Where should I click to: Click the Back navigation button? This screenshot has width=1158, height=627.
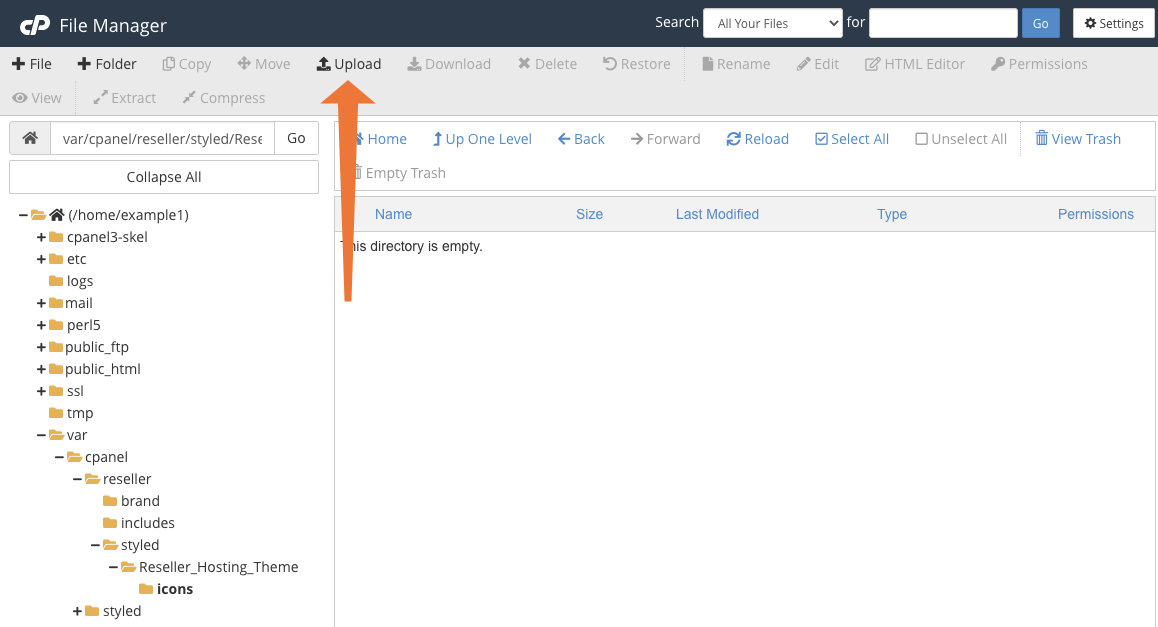pos(581,139)
